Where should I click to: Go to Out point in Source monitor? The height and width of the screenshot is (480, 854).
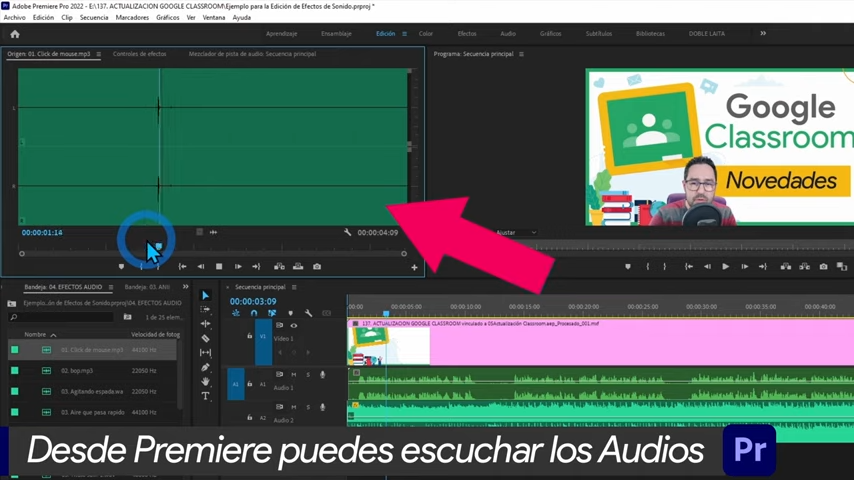256,267
